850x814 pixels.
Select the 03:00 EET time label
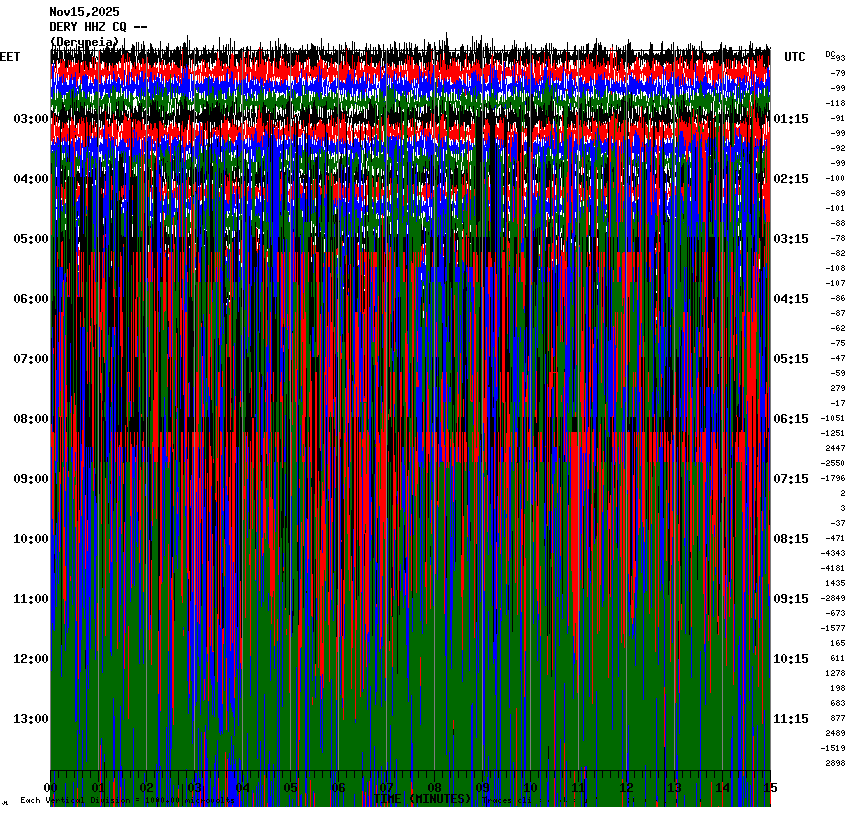[x=30, y=119]
